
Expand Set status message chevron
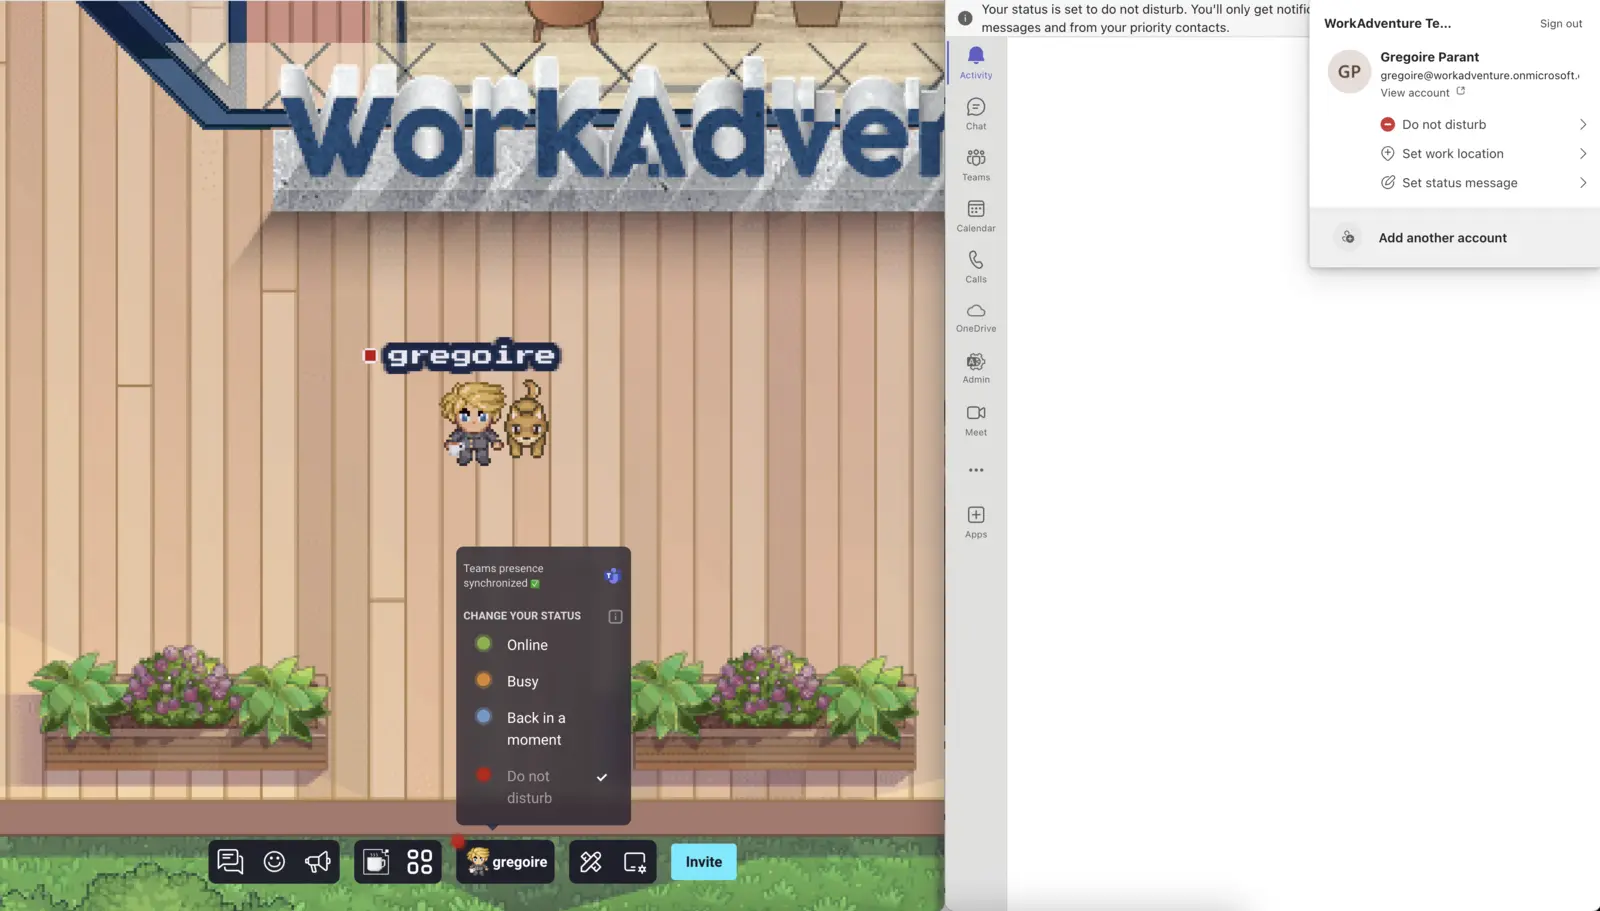(1583, 183)
